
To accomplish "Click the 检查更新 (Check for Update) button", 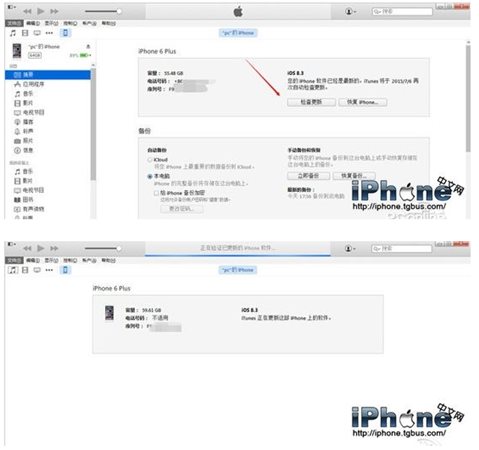I will click(311, 102).
